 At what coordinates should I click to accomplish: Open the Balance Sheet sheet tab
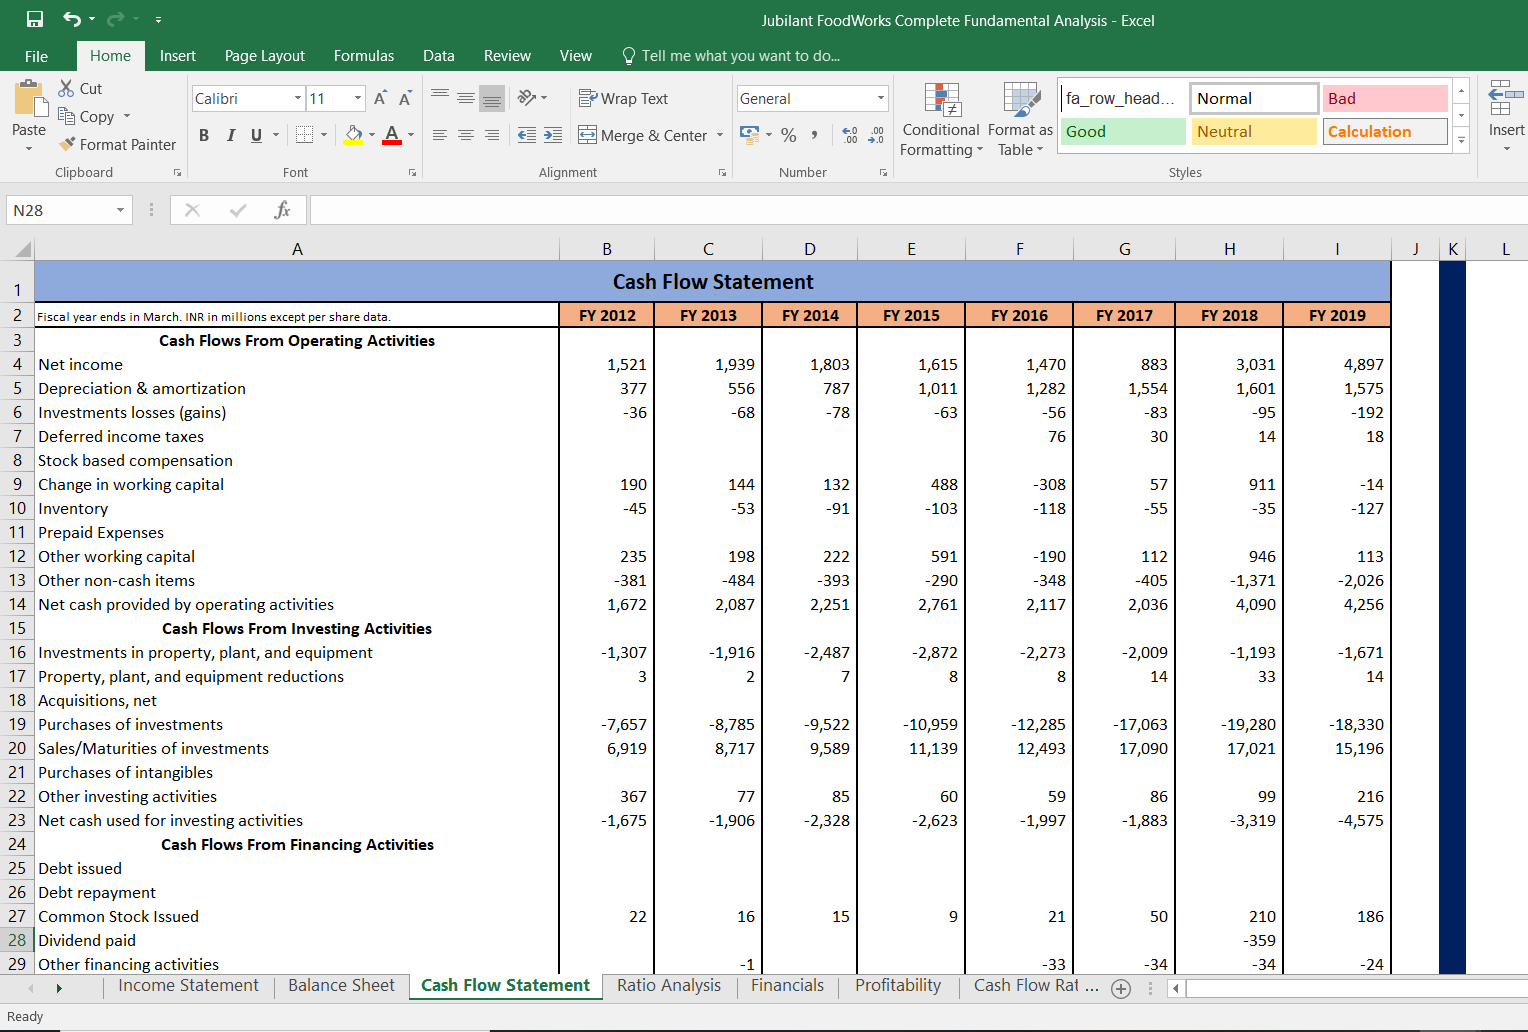(341, 986)
